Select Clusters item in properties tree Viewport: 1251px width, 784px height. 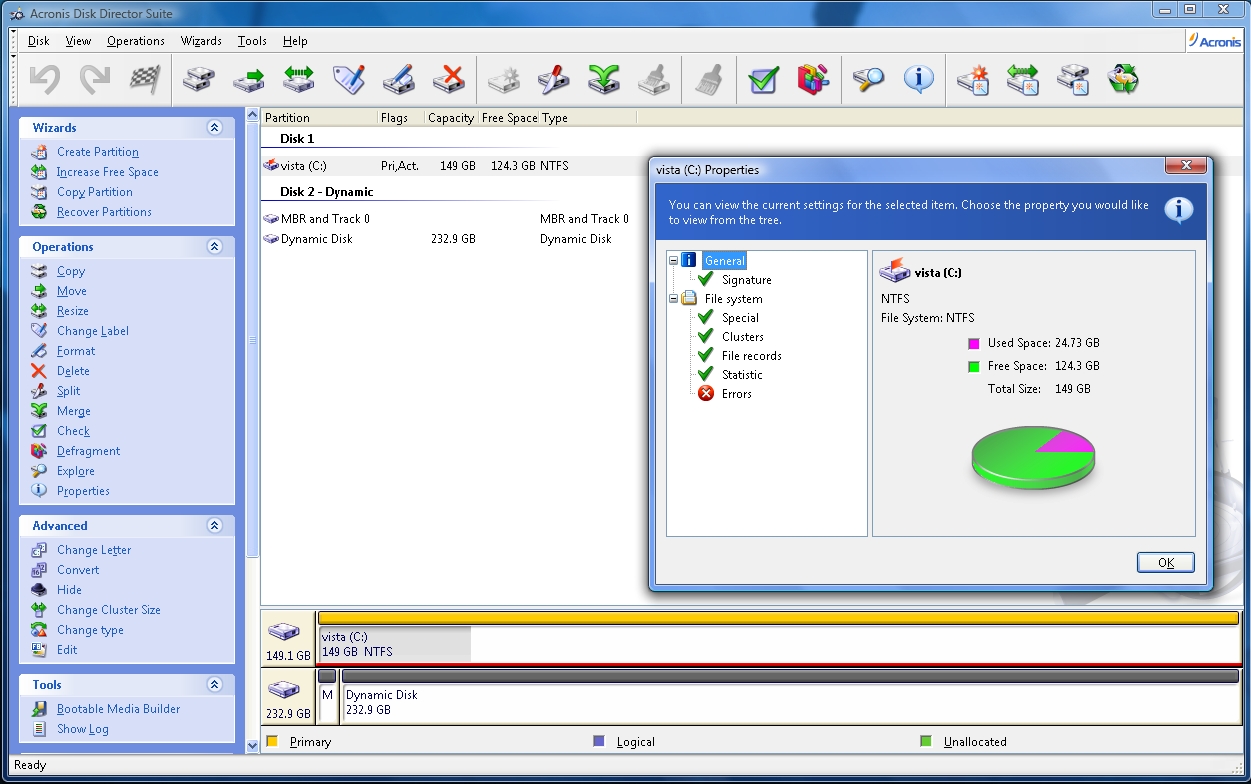(742, 337)
